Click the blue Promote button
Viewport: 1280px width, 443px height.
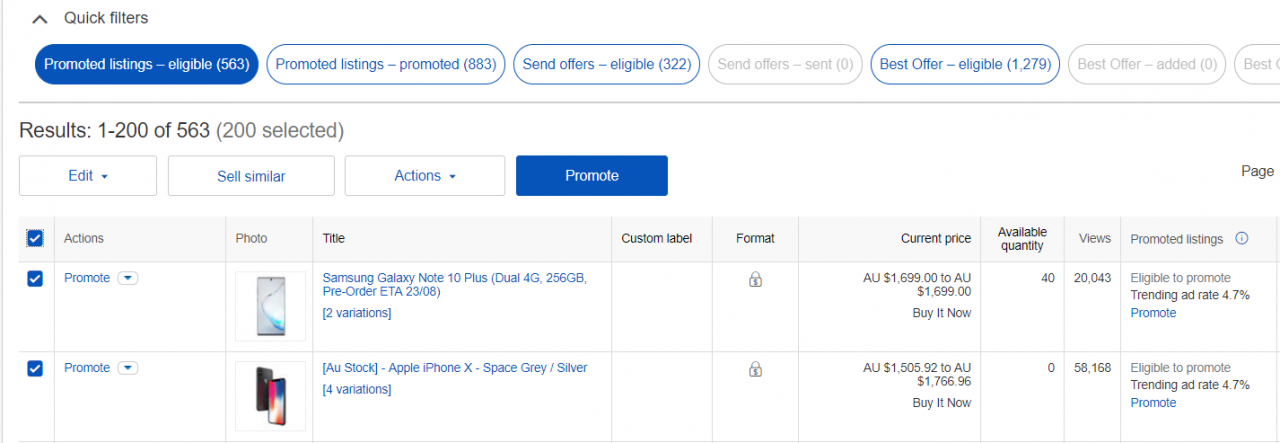(x=592, y=176)
